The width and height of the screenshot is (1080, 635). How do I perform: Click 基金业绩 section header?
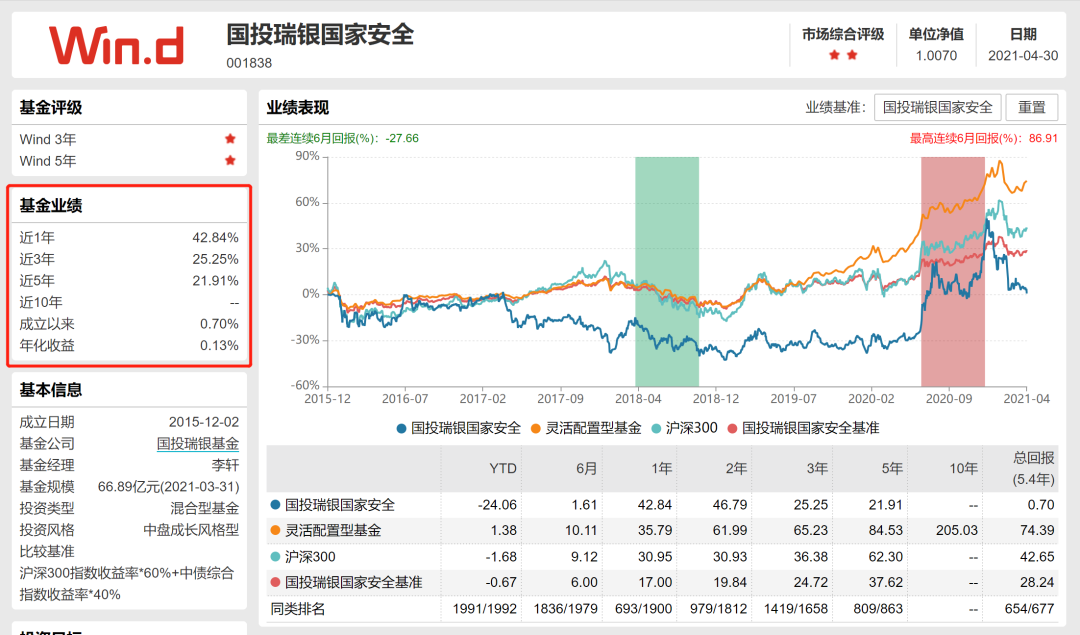click(51, 205)
